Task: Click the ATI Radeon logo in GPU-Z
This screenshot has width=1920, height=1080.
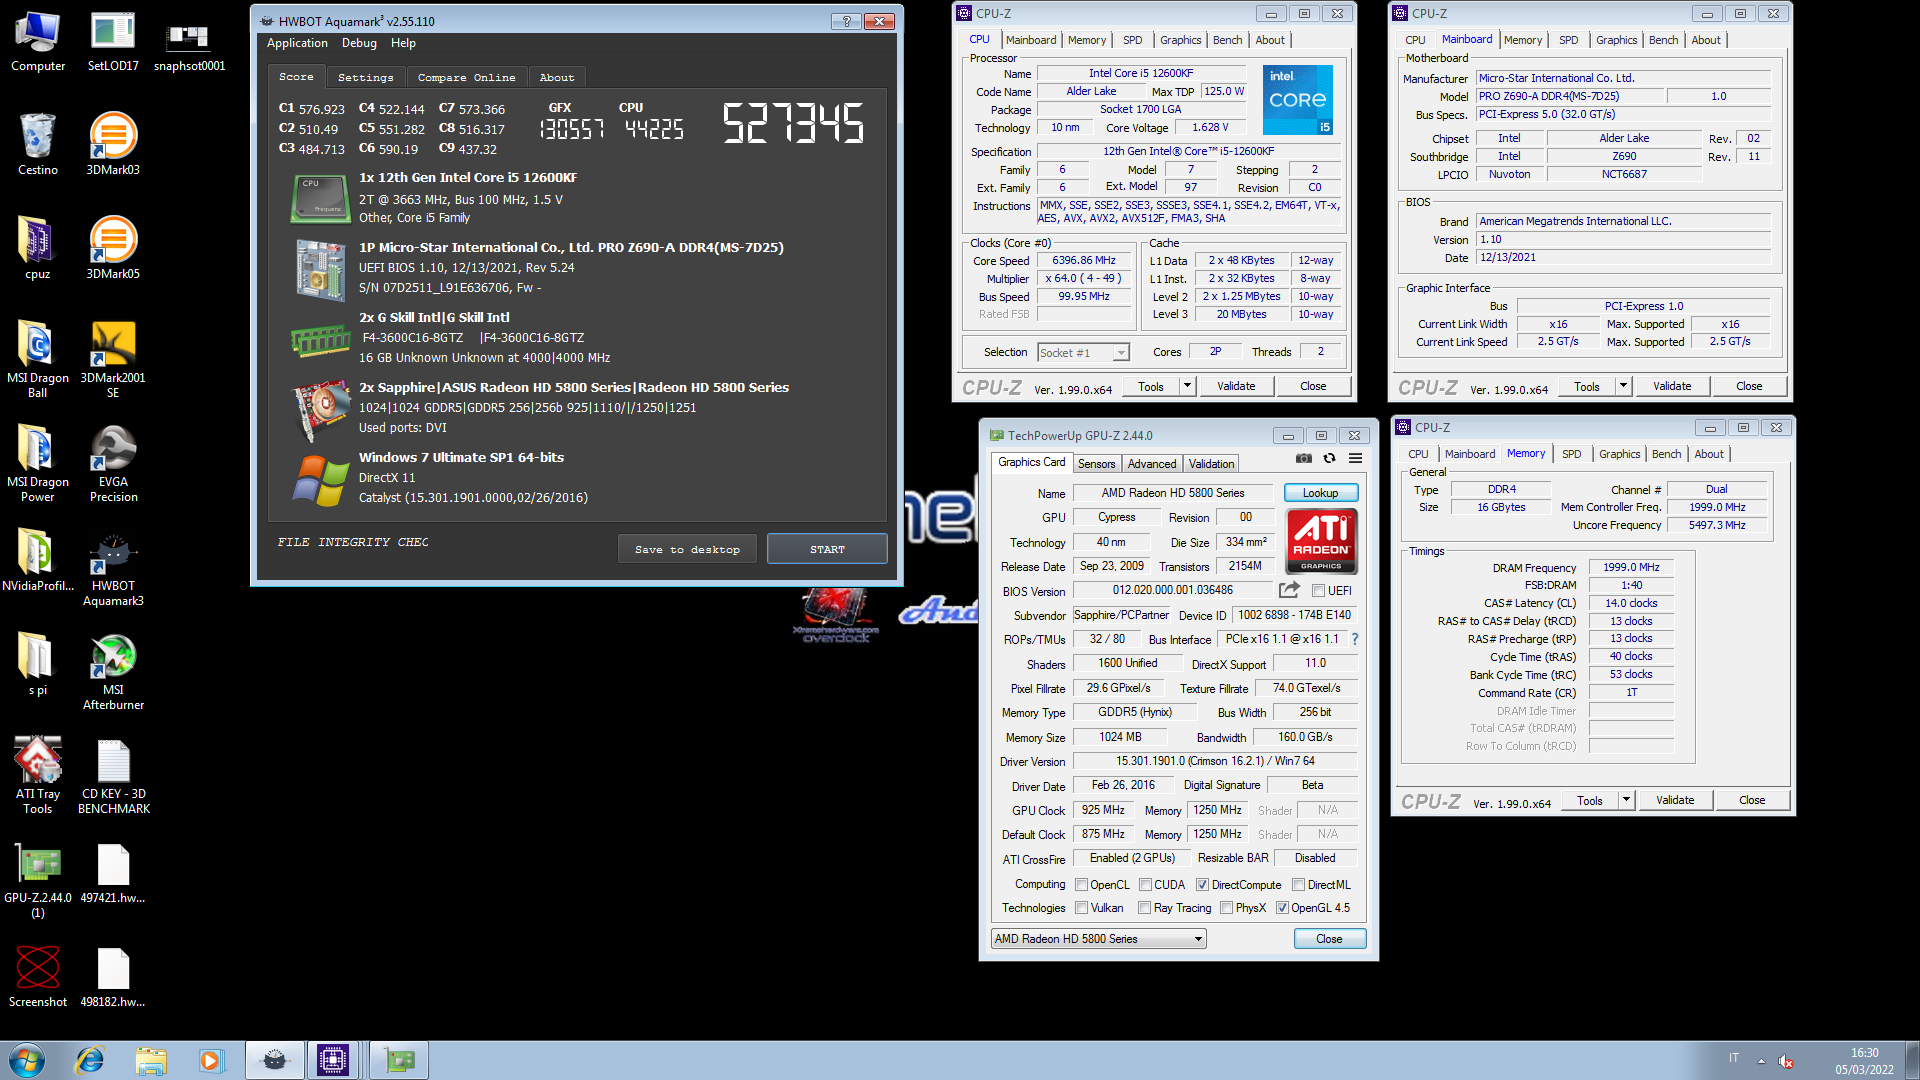Action: (x=1321, y=541)
